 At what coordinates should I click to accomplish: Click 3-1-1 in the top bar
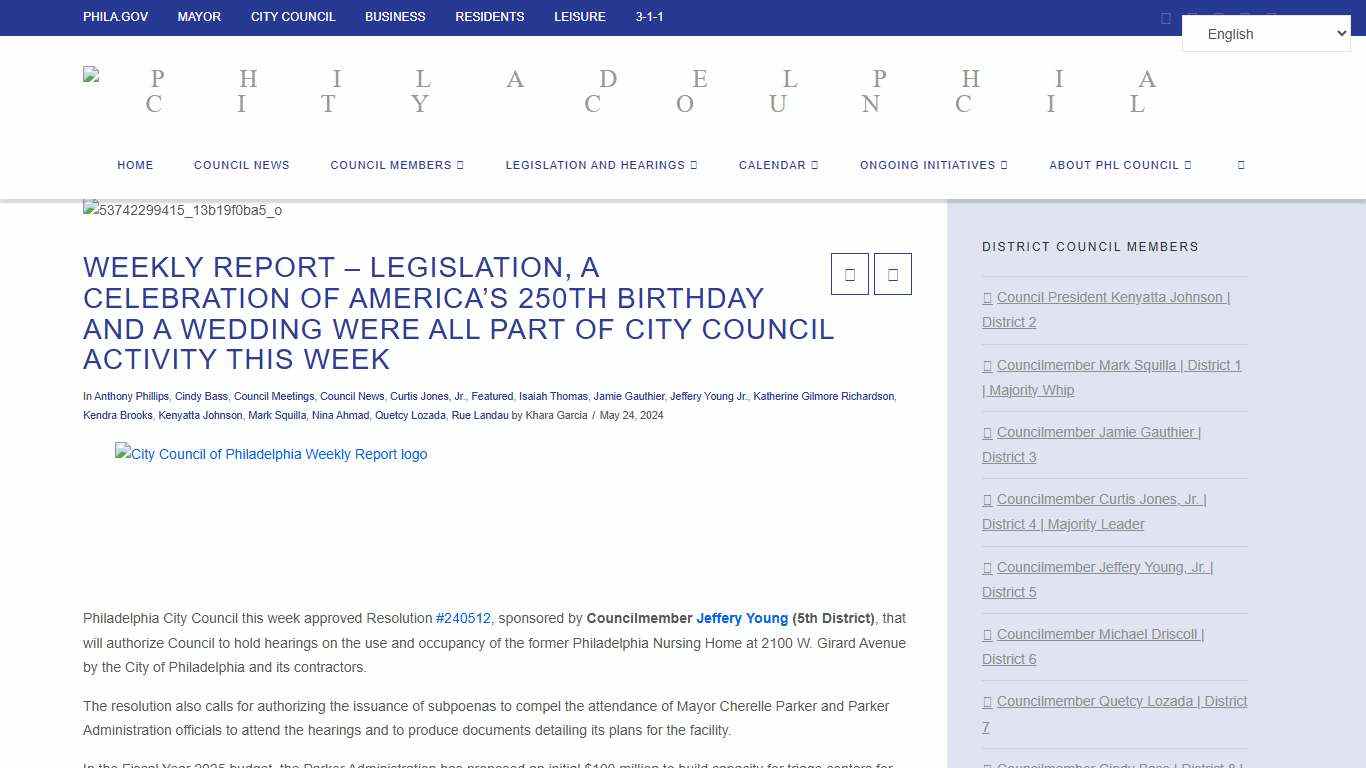tap(649, 17)
